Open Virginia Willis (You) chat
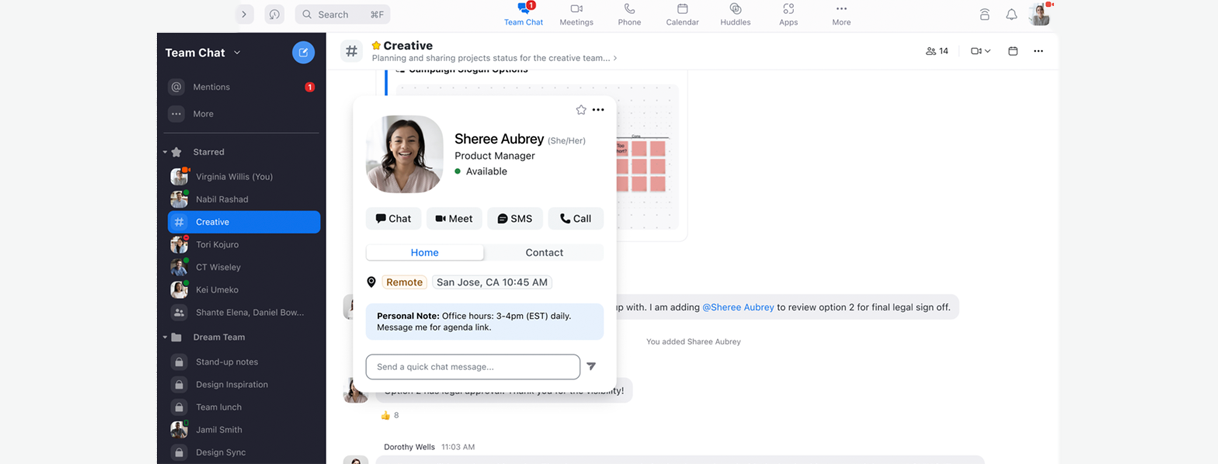1218x464 pixels. coord(244,177)
